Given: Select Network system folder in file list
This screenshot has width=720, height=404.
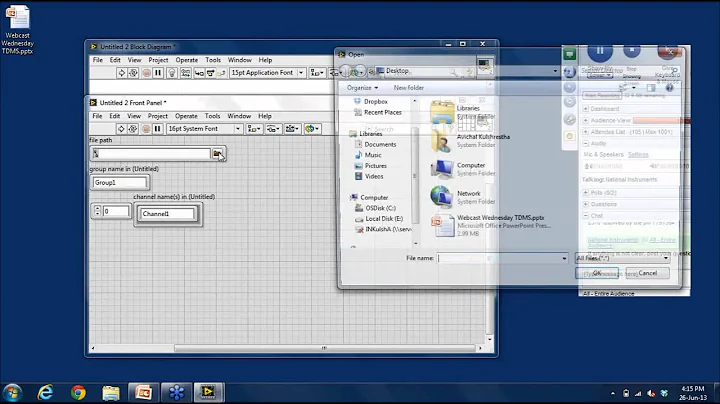Looking at the screenshot, I should click(463, 197).
